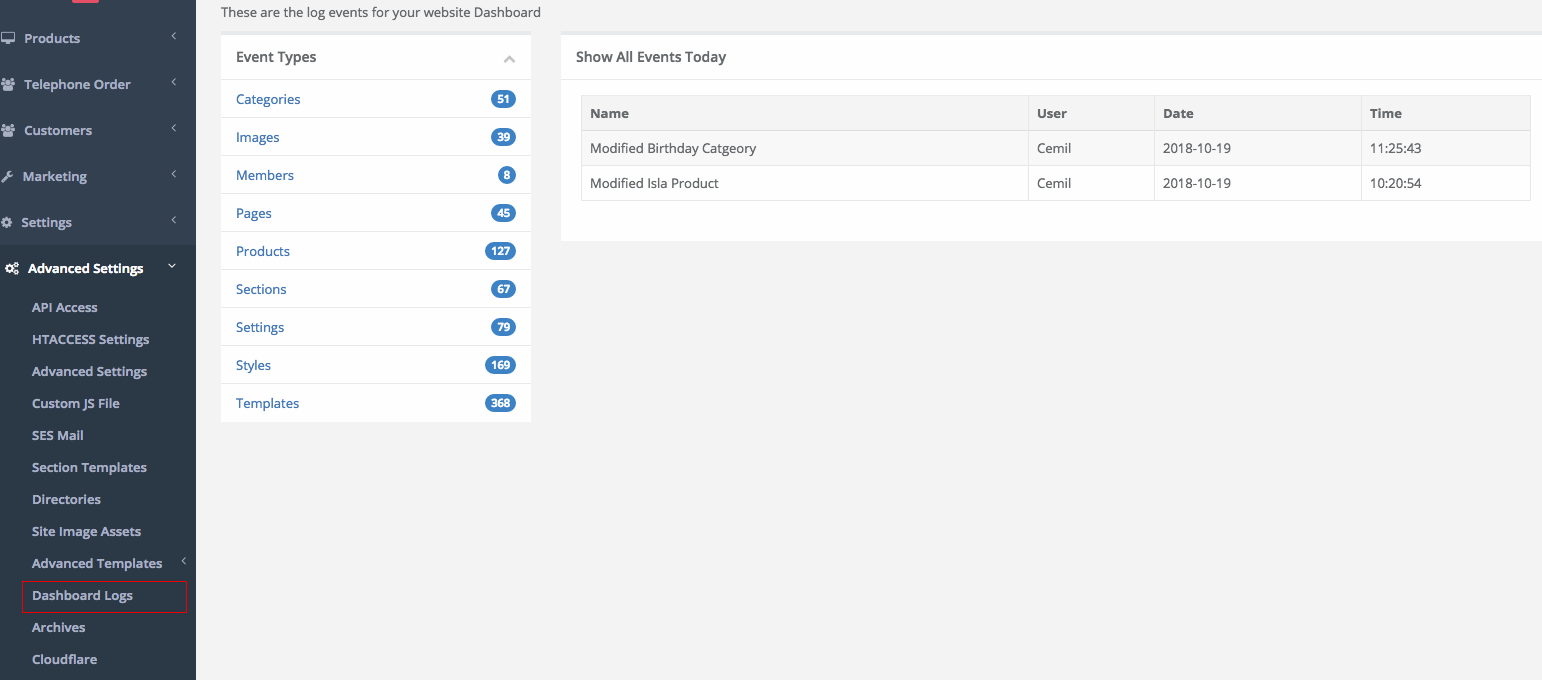Screen dimensions: 1542x680
Task: Show Templates event logs
Action: [267, 403]
